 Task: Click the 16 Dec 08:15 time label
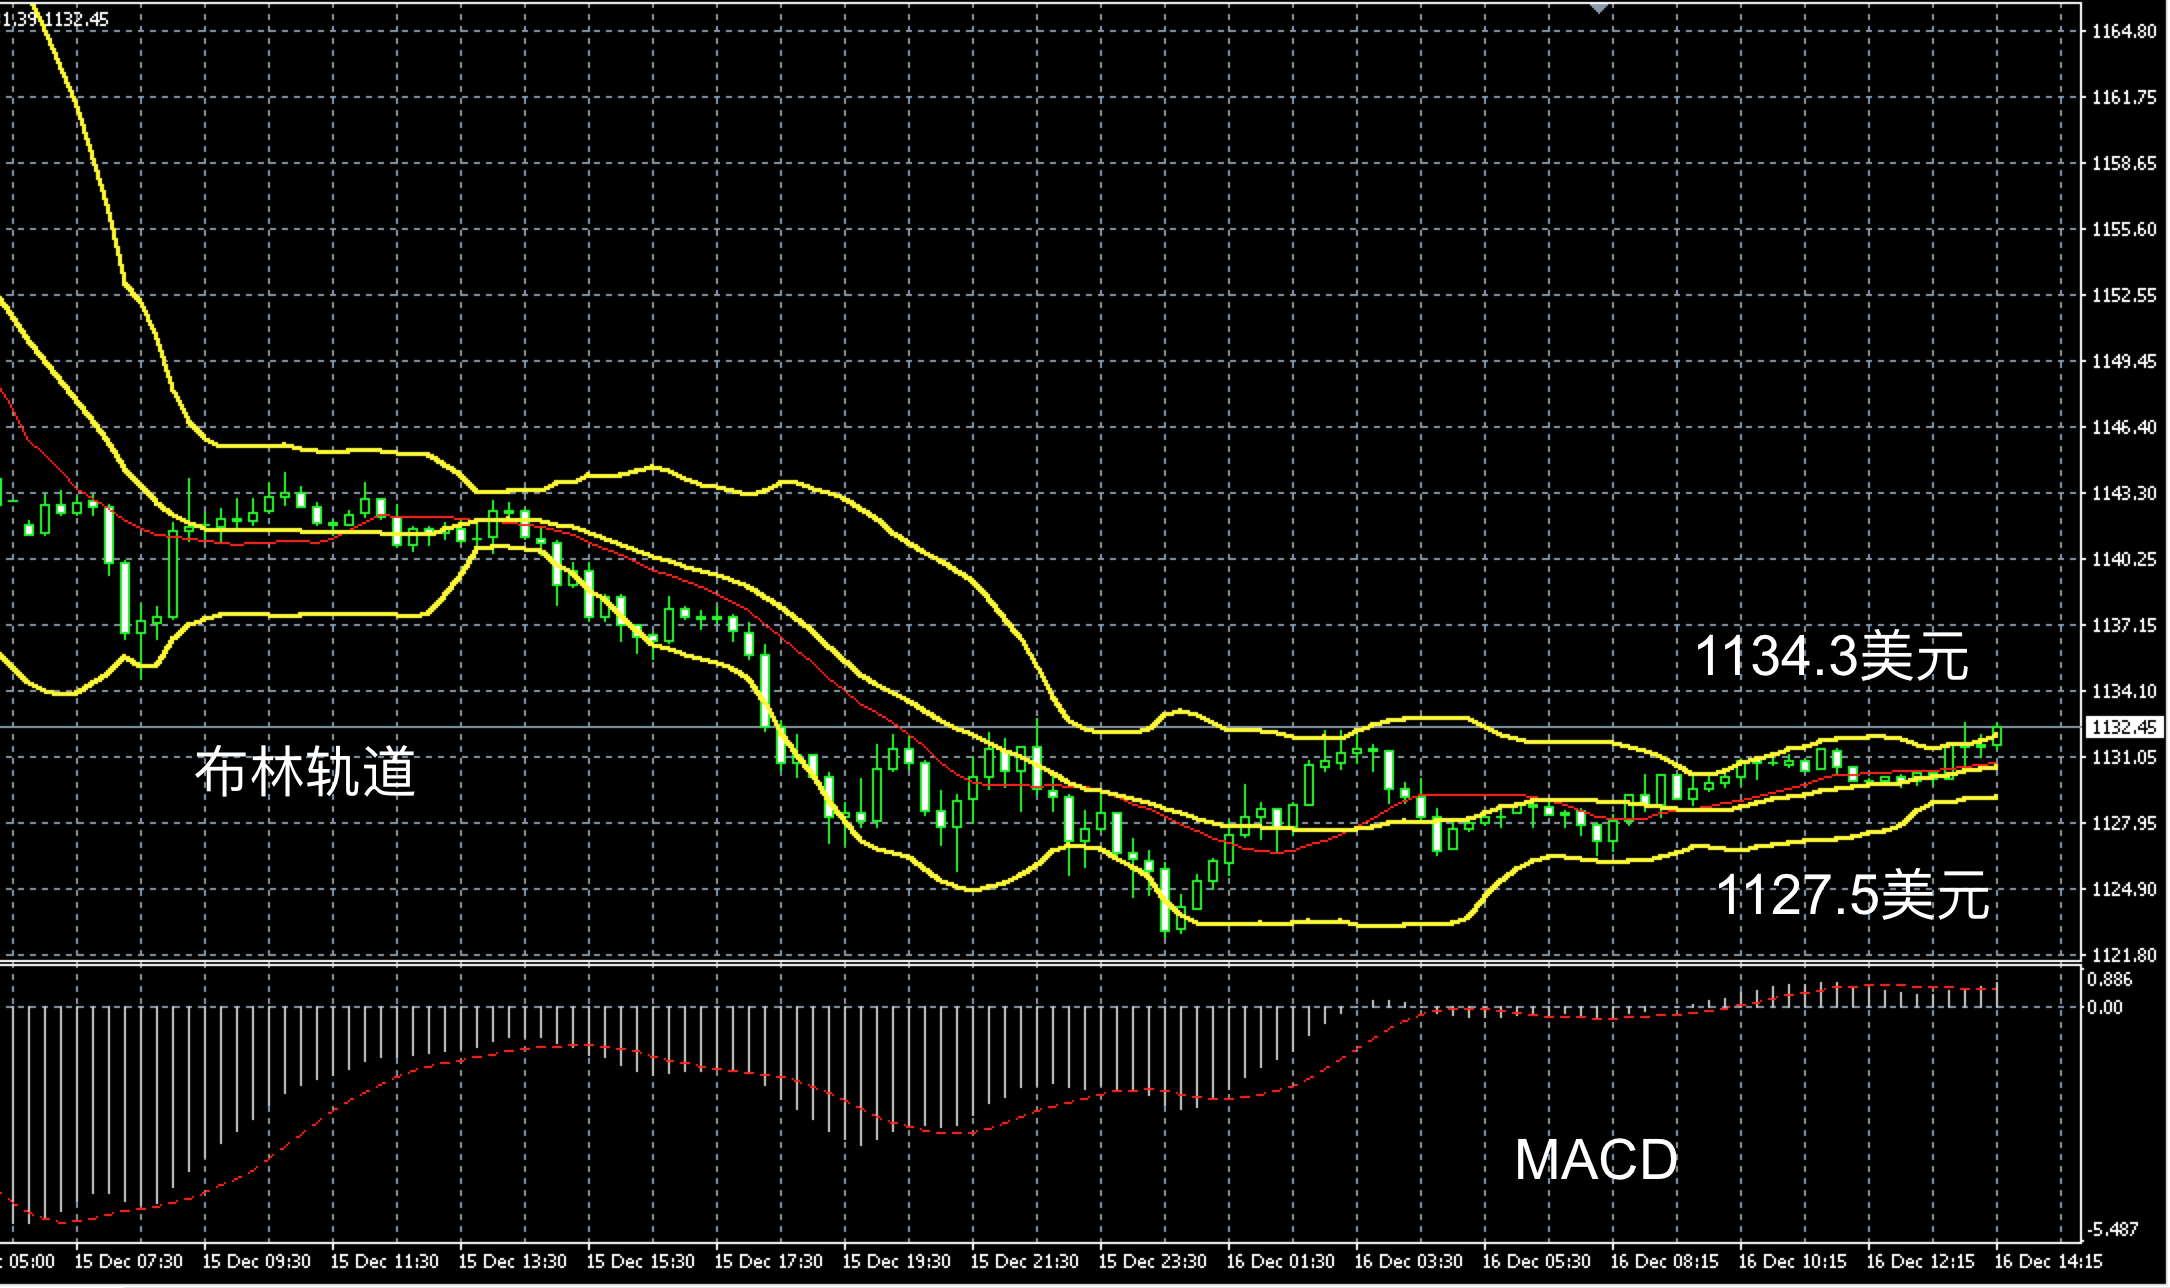1664,1261
